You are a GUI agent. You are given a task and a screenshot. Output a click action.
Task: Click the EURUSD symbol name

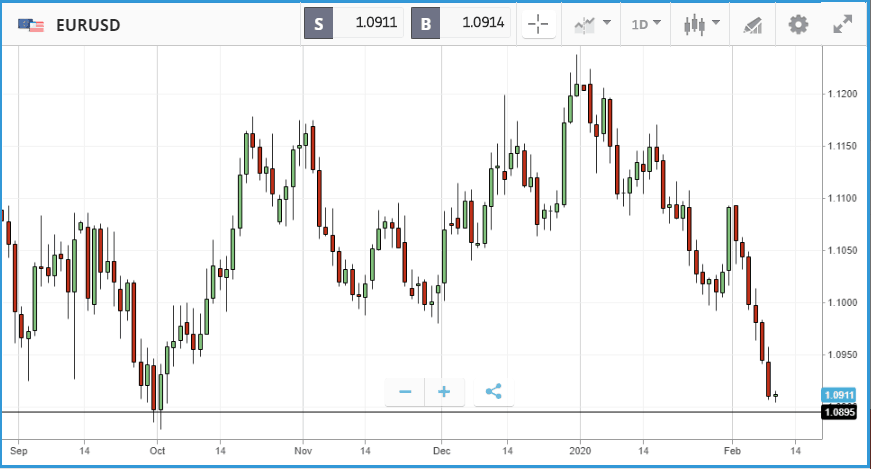tap(88, 26)
